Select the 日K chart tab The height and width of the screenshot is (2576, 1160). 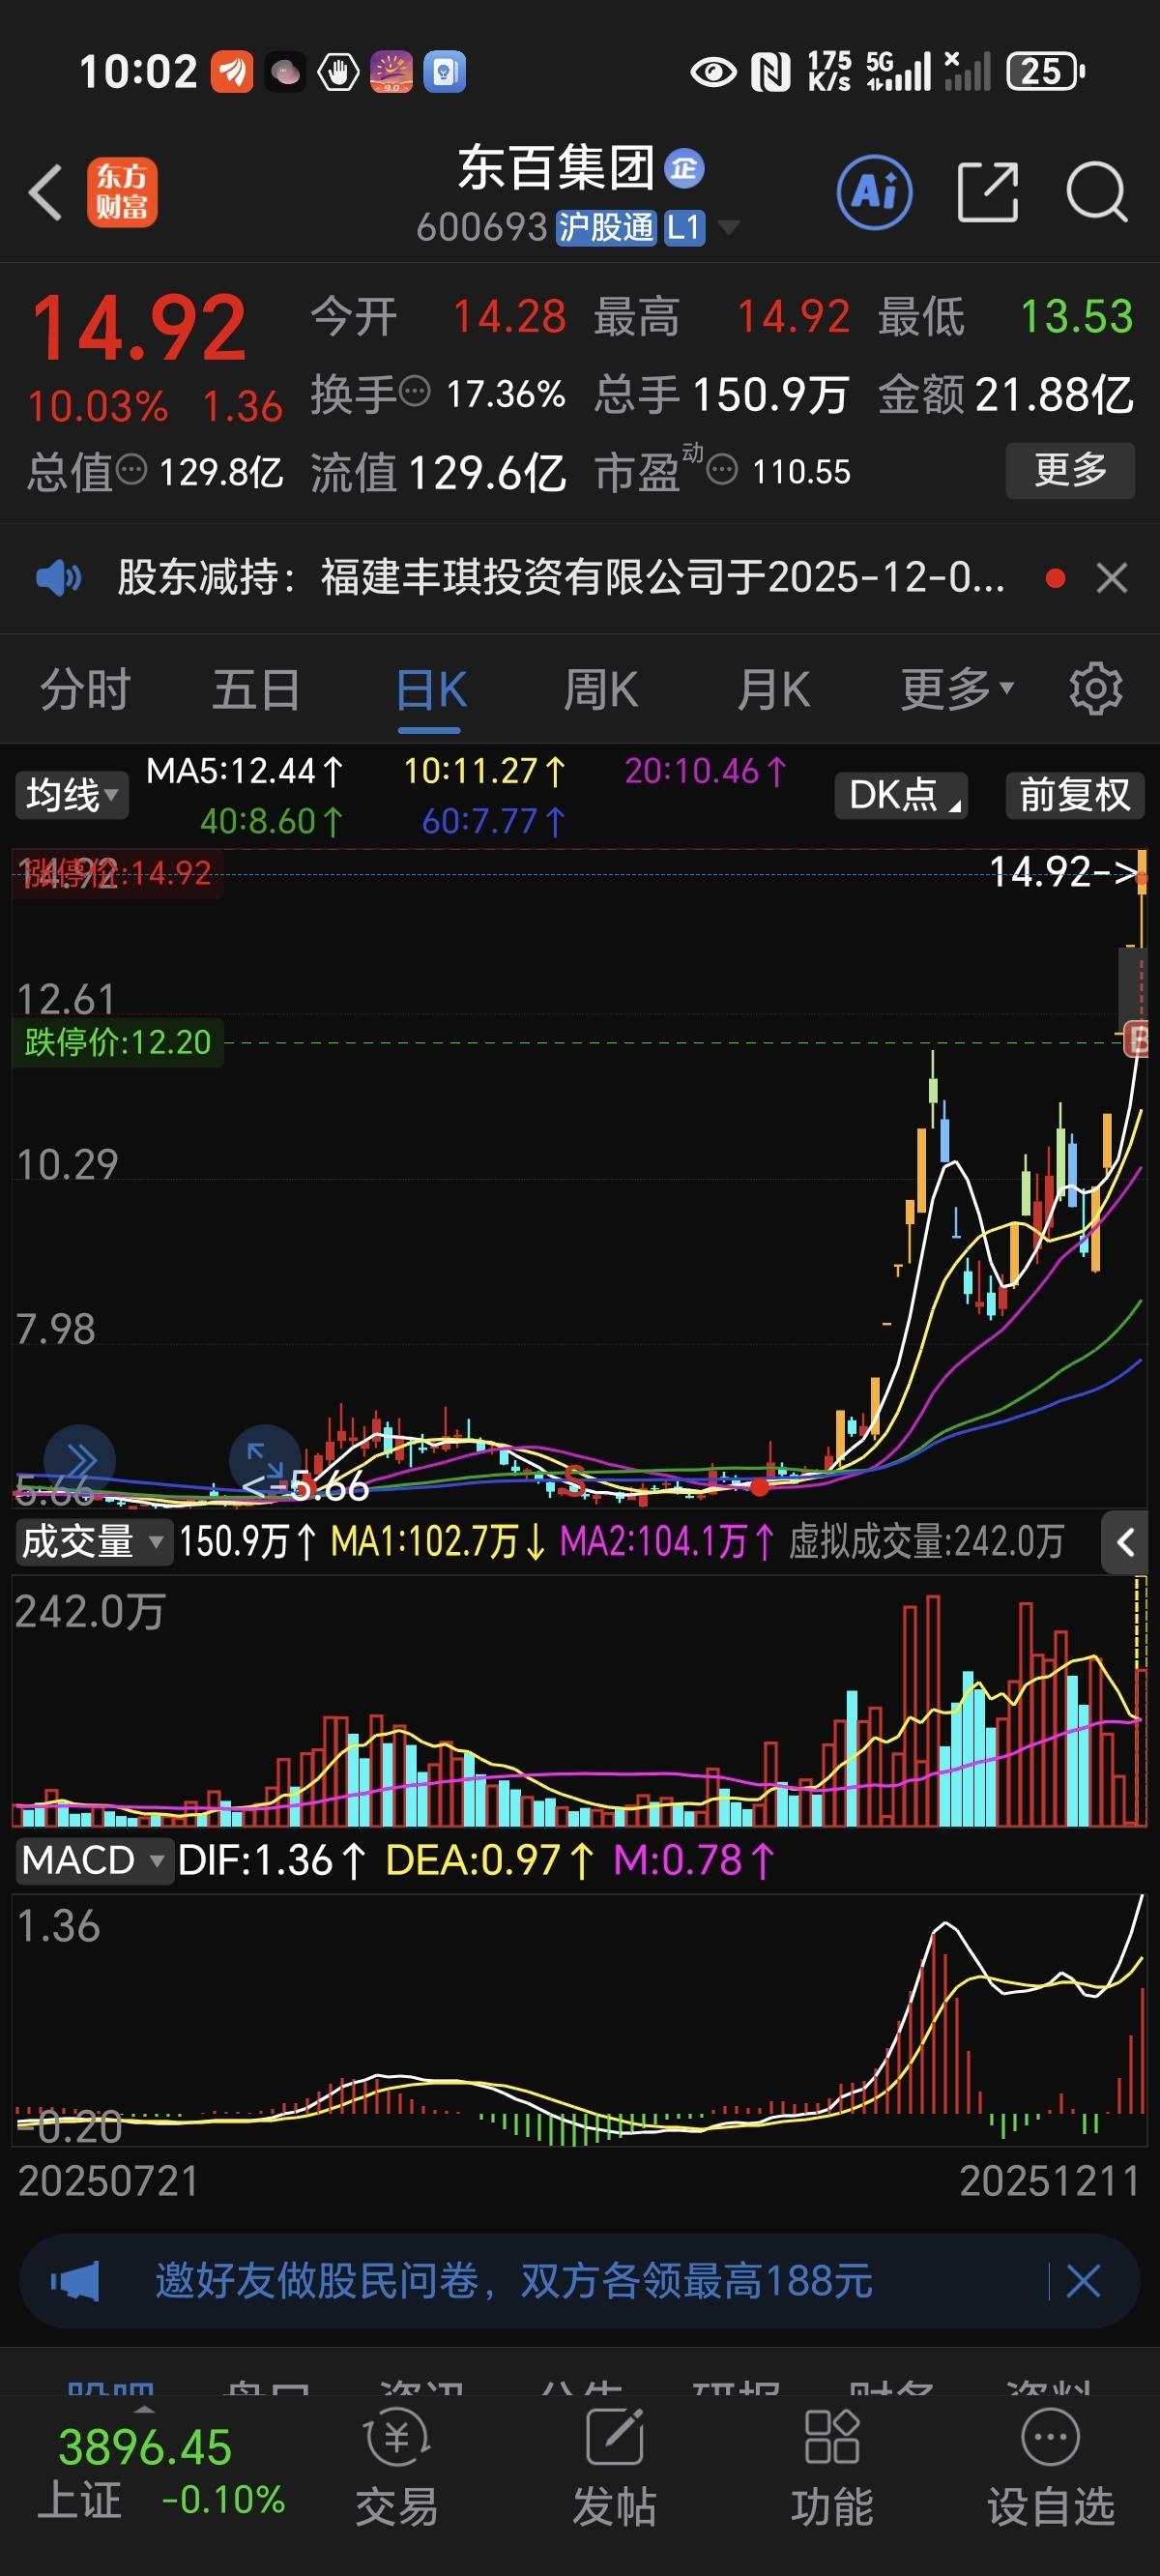431,690
